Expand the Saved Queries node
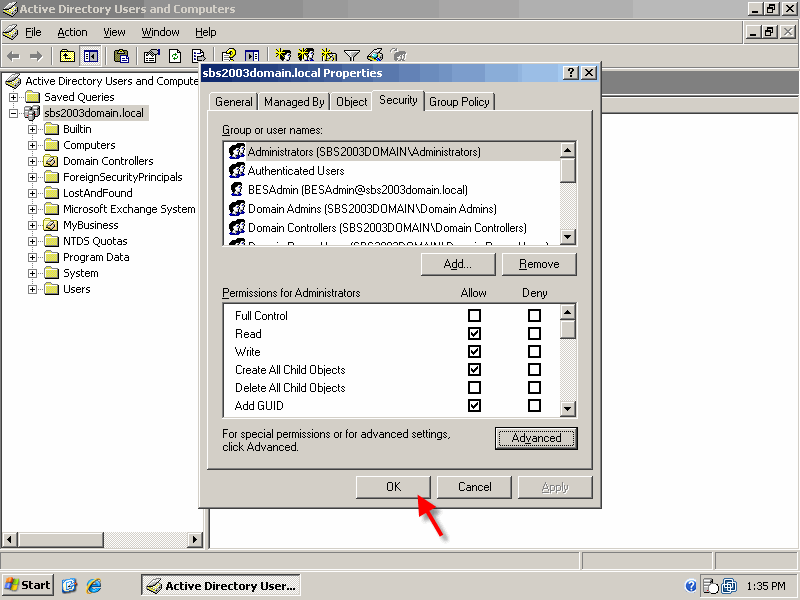This screenshot has width=800, height=600. 13,97
